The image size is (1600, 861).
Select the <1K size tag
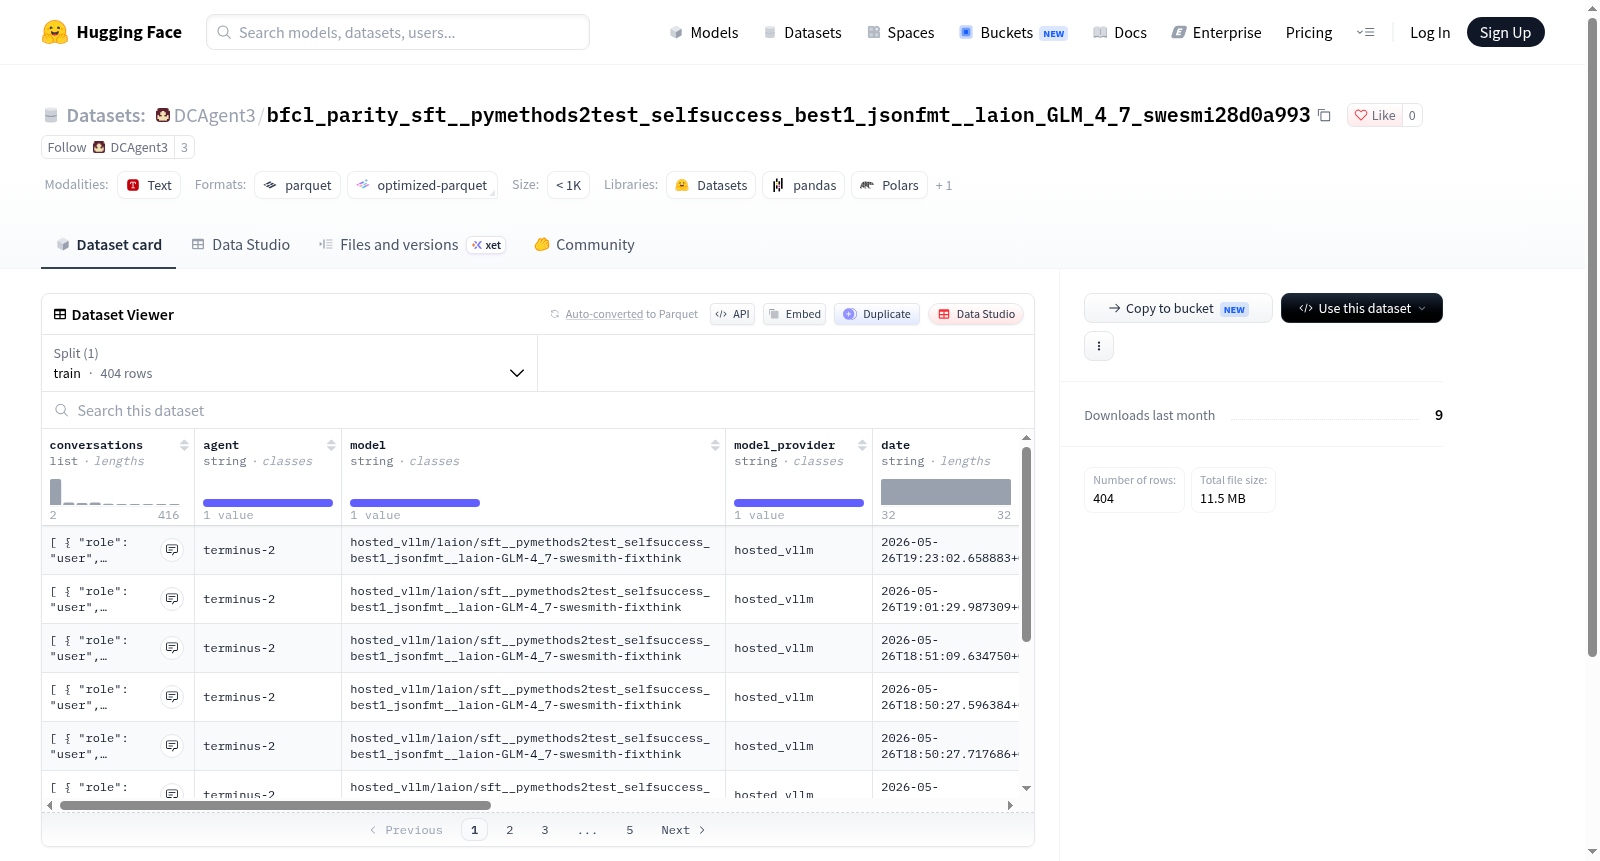click(x=568, y=185)
